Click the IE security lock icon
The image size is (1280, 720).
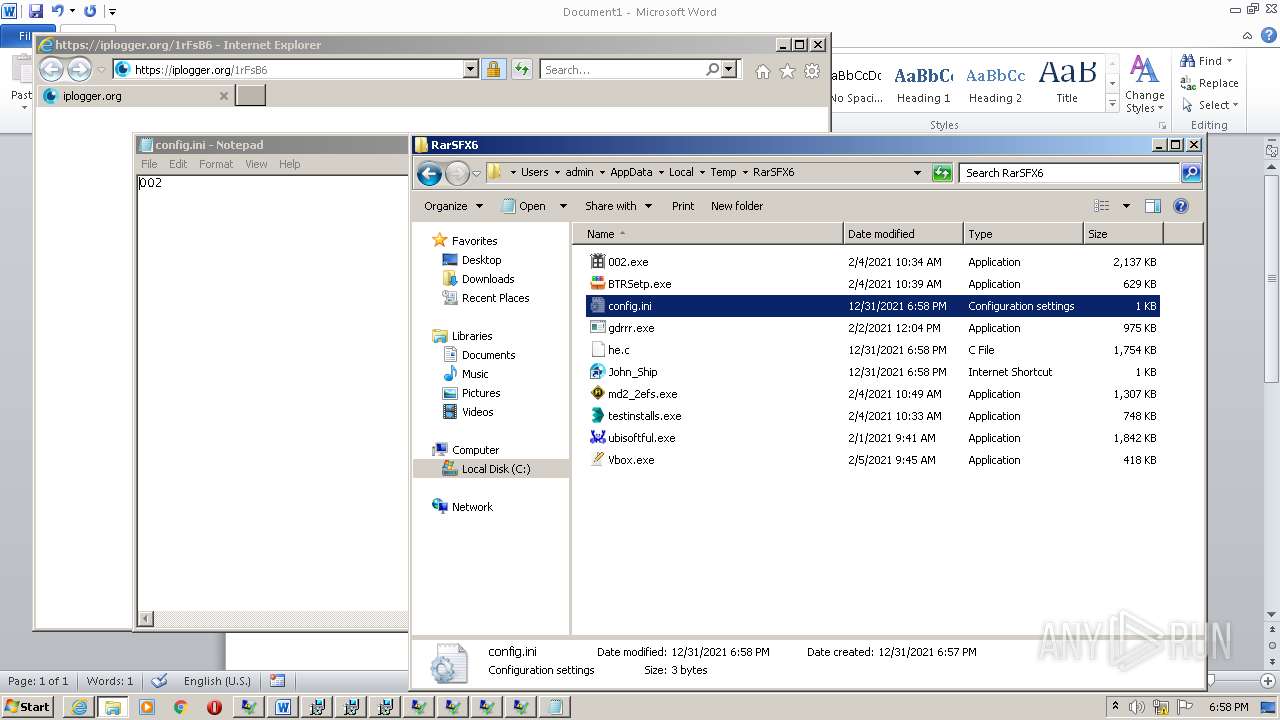tap(493, 69)
